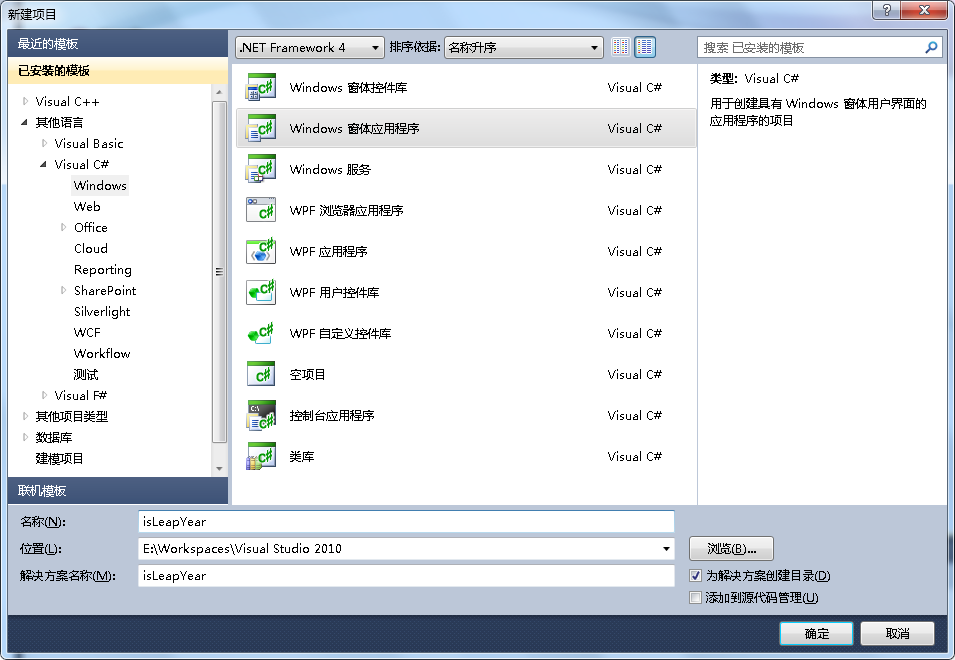The height and width of the screenshot is (660, 955).
Task: Select the 控制台应用程序 template icon
Action: click(261, 415)
